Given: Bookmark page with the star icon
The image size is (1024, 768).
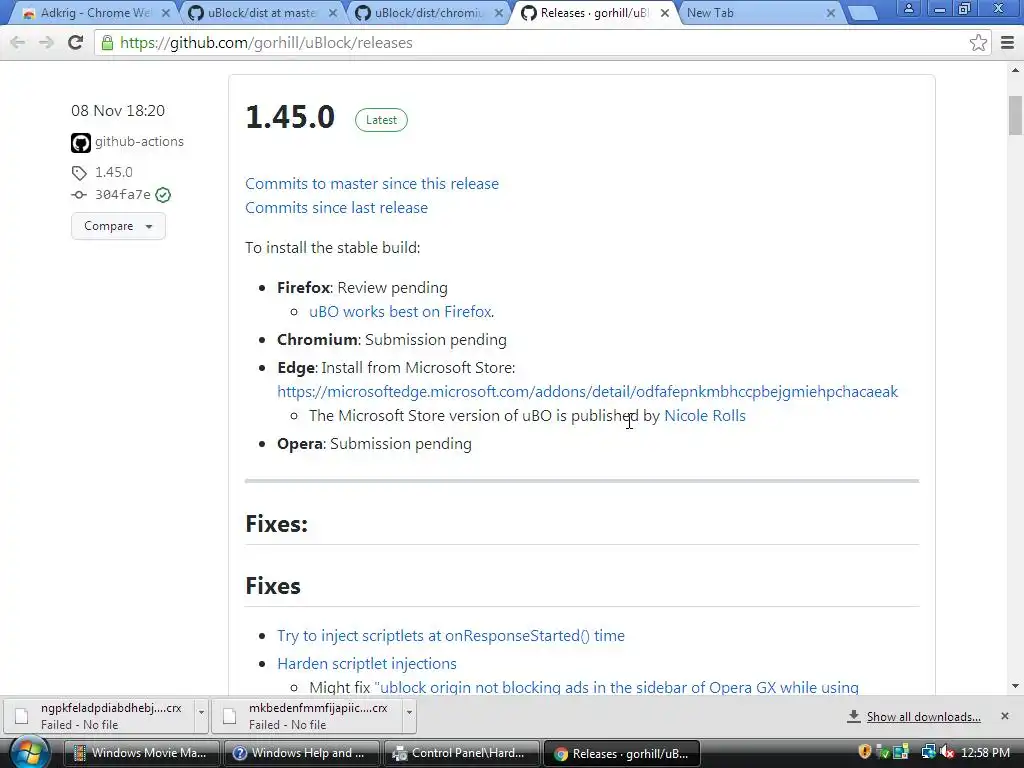Looking at the screenshot, I should (978, 43).
